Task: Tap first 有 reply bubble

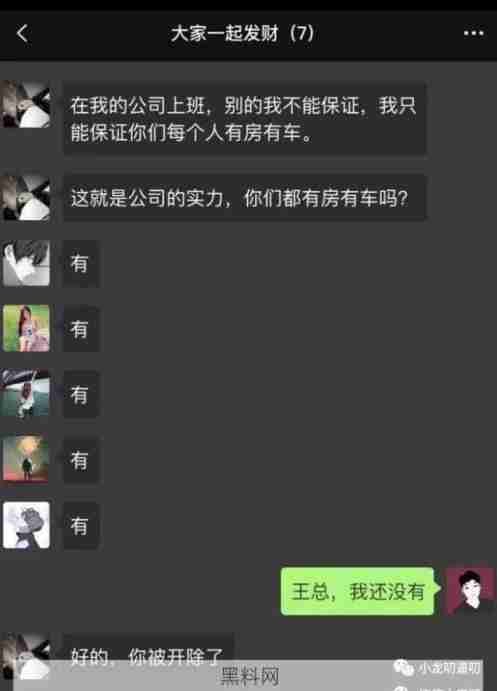Action: 81,264
